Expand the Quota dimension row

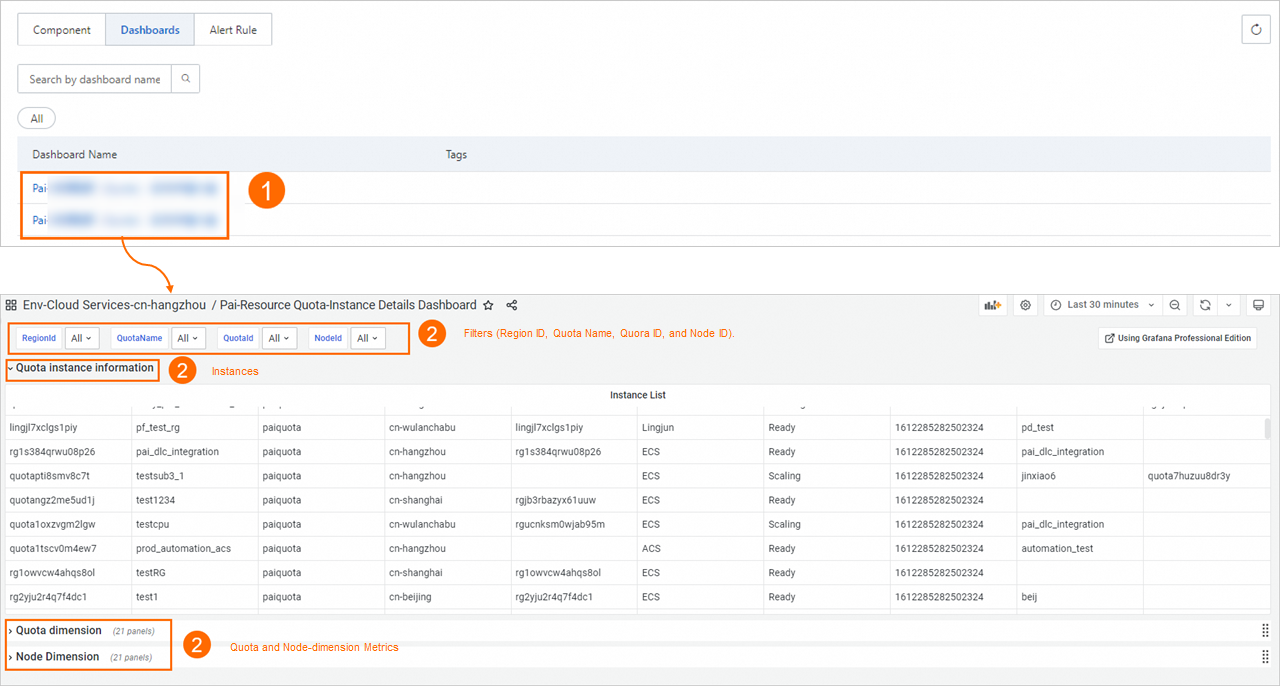[58, 630]
